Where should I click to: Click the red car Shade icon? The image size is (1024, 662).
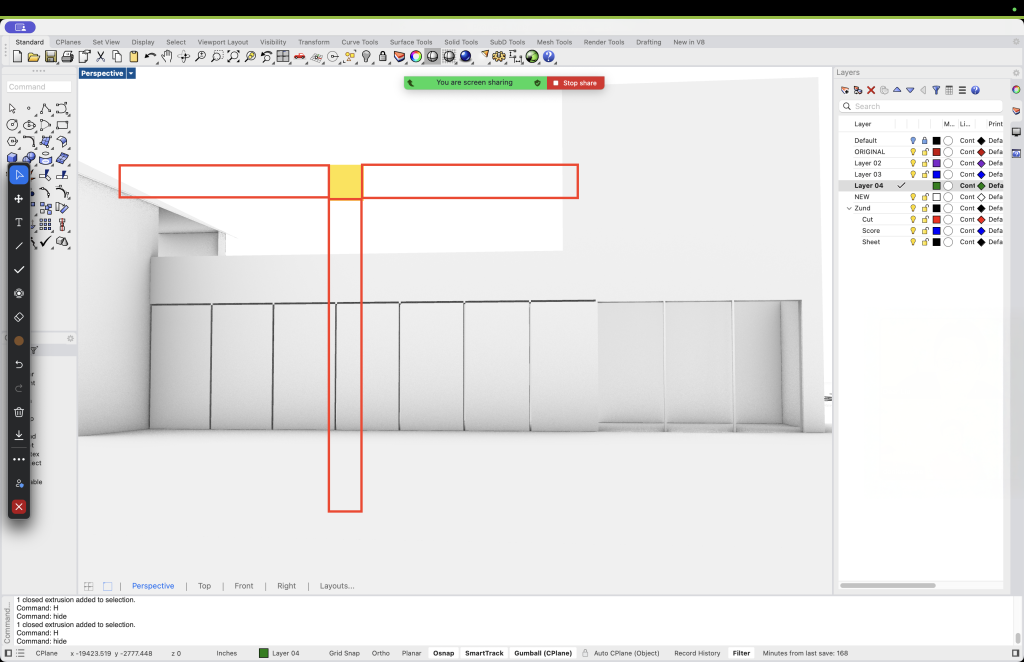[300, 57]
